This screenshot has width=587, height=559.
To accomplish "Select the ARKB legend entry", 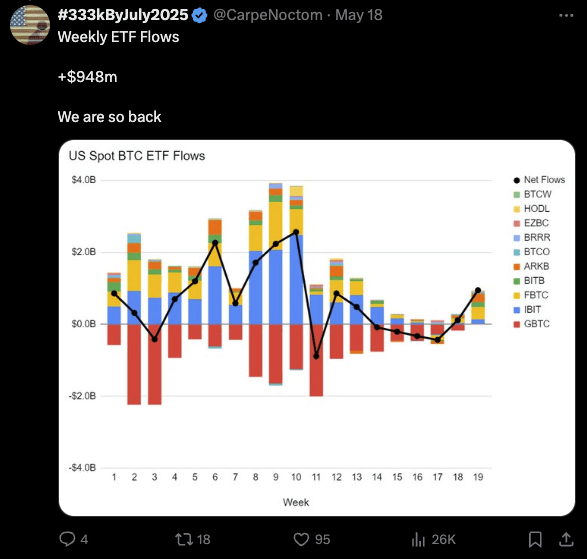I will click(x=532, y=266).
